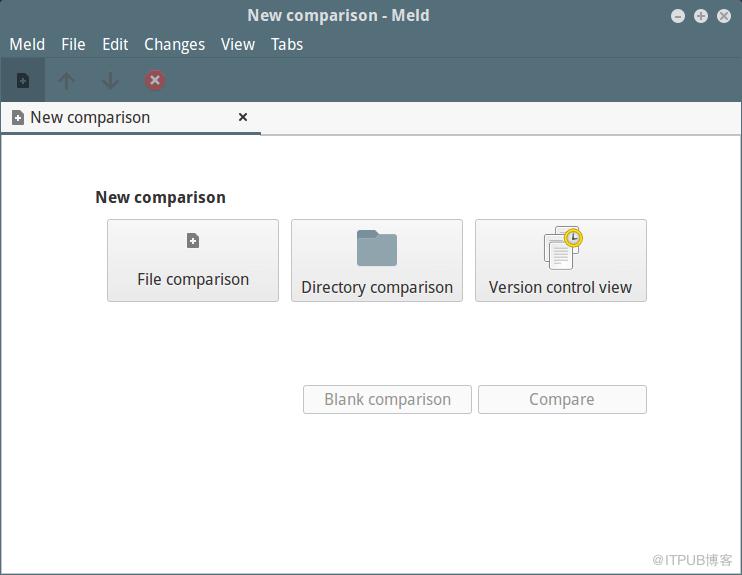
Task: Choose File comparison
Action: click(x=193, y=260)
